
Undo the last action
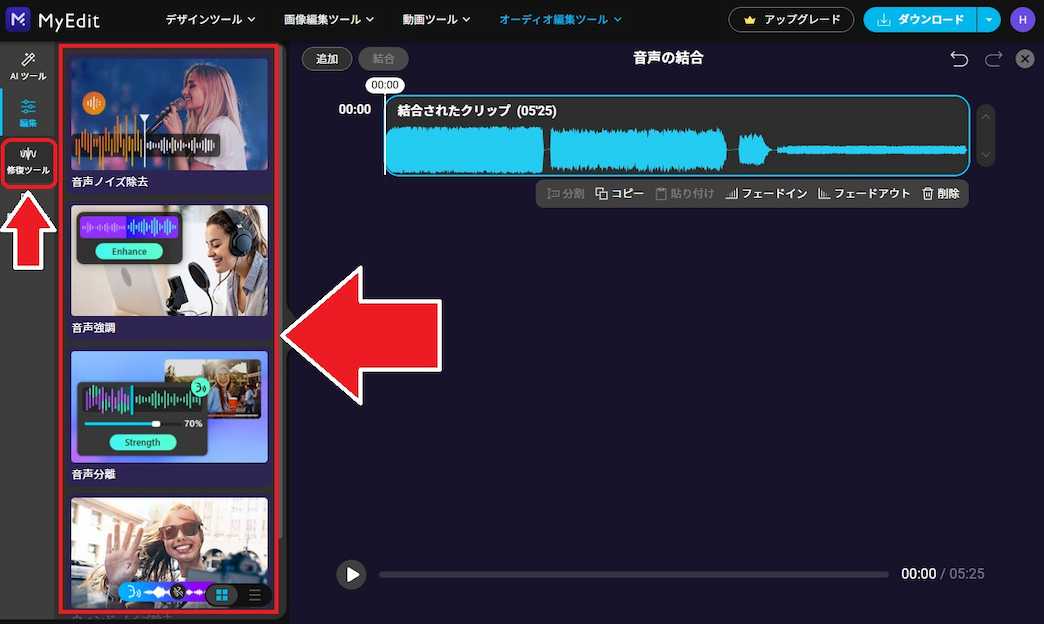(958, 59)
